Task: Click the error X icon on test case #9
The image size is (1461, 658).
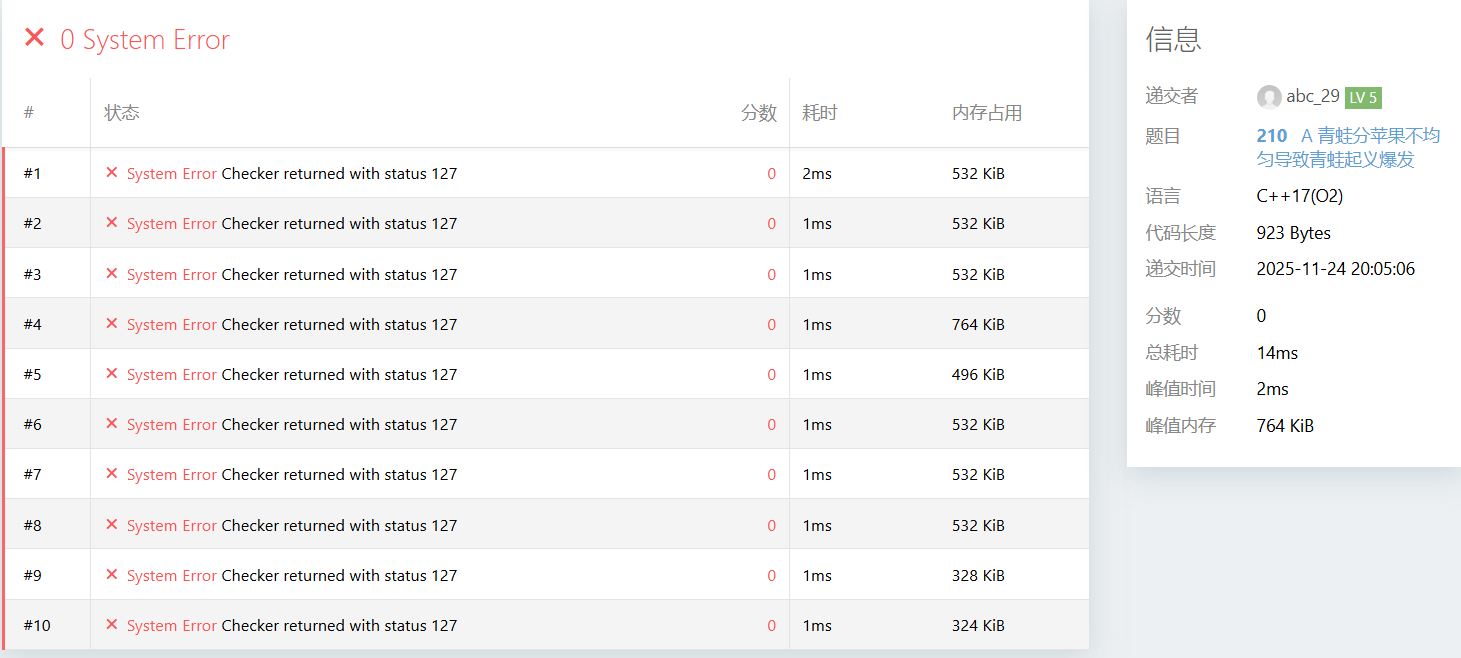Action: pos(112,574)
